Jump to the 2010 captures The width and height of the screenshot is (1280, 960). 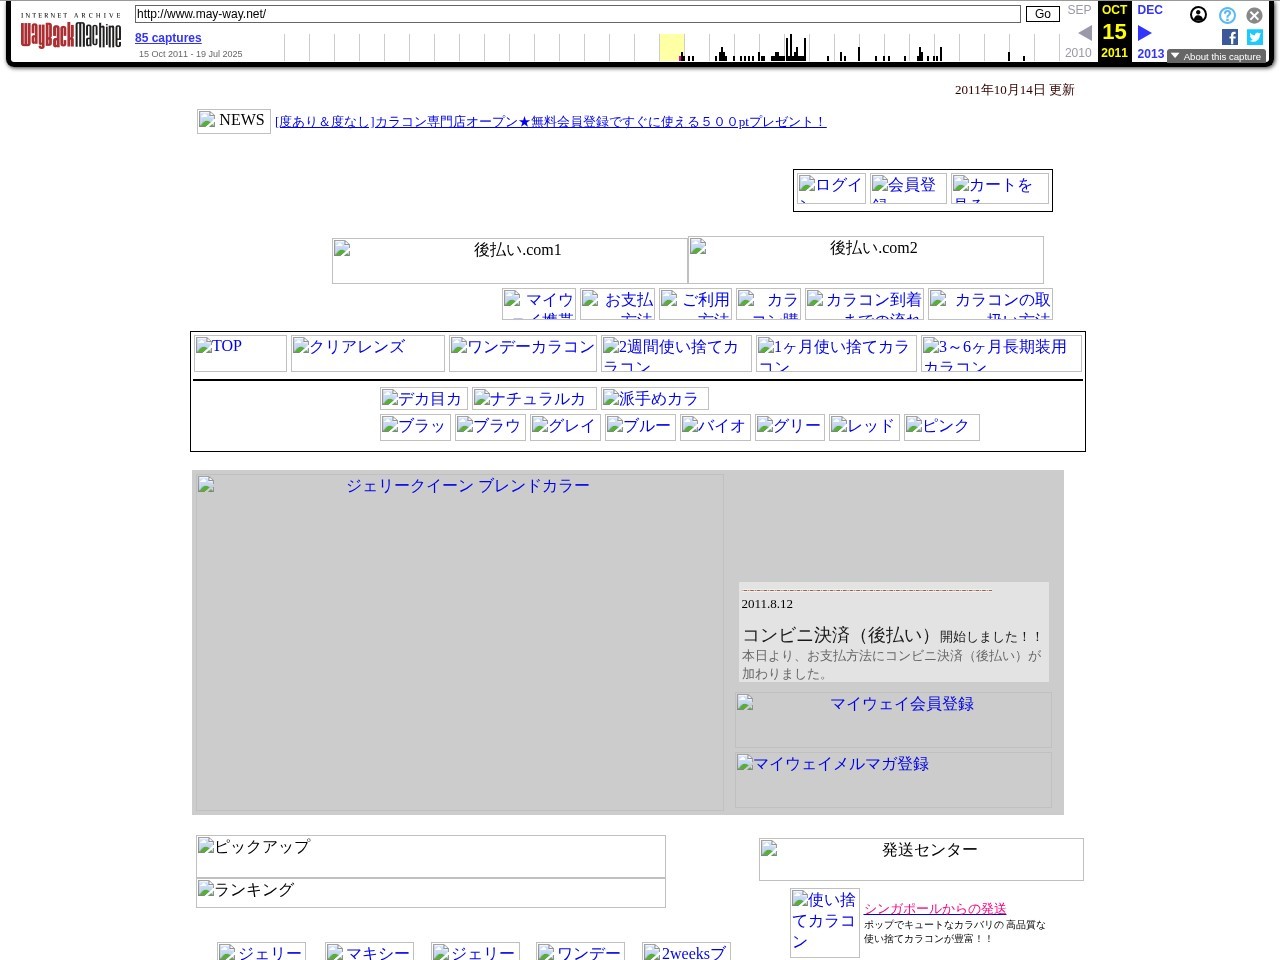[x=1078, y=53]
